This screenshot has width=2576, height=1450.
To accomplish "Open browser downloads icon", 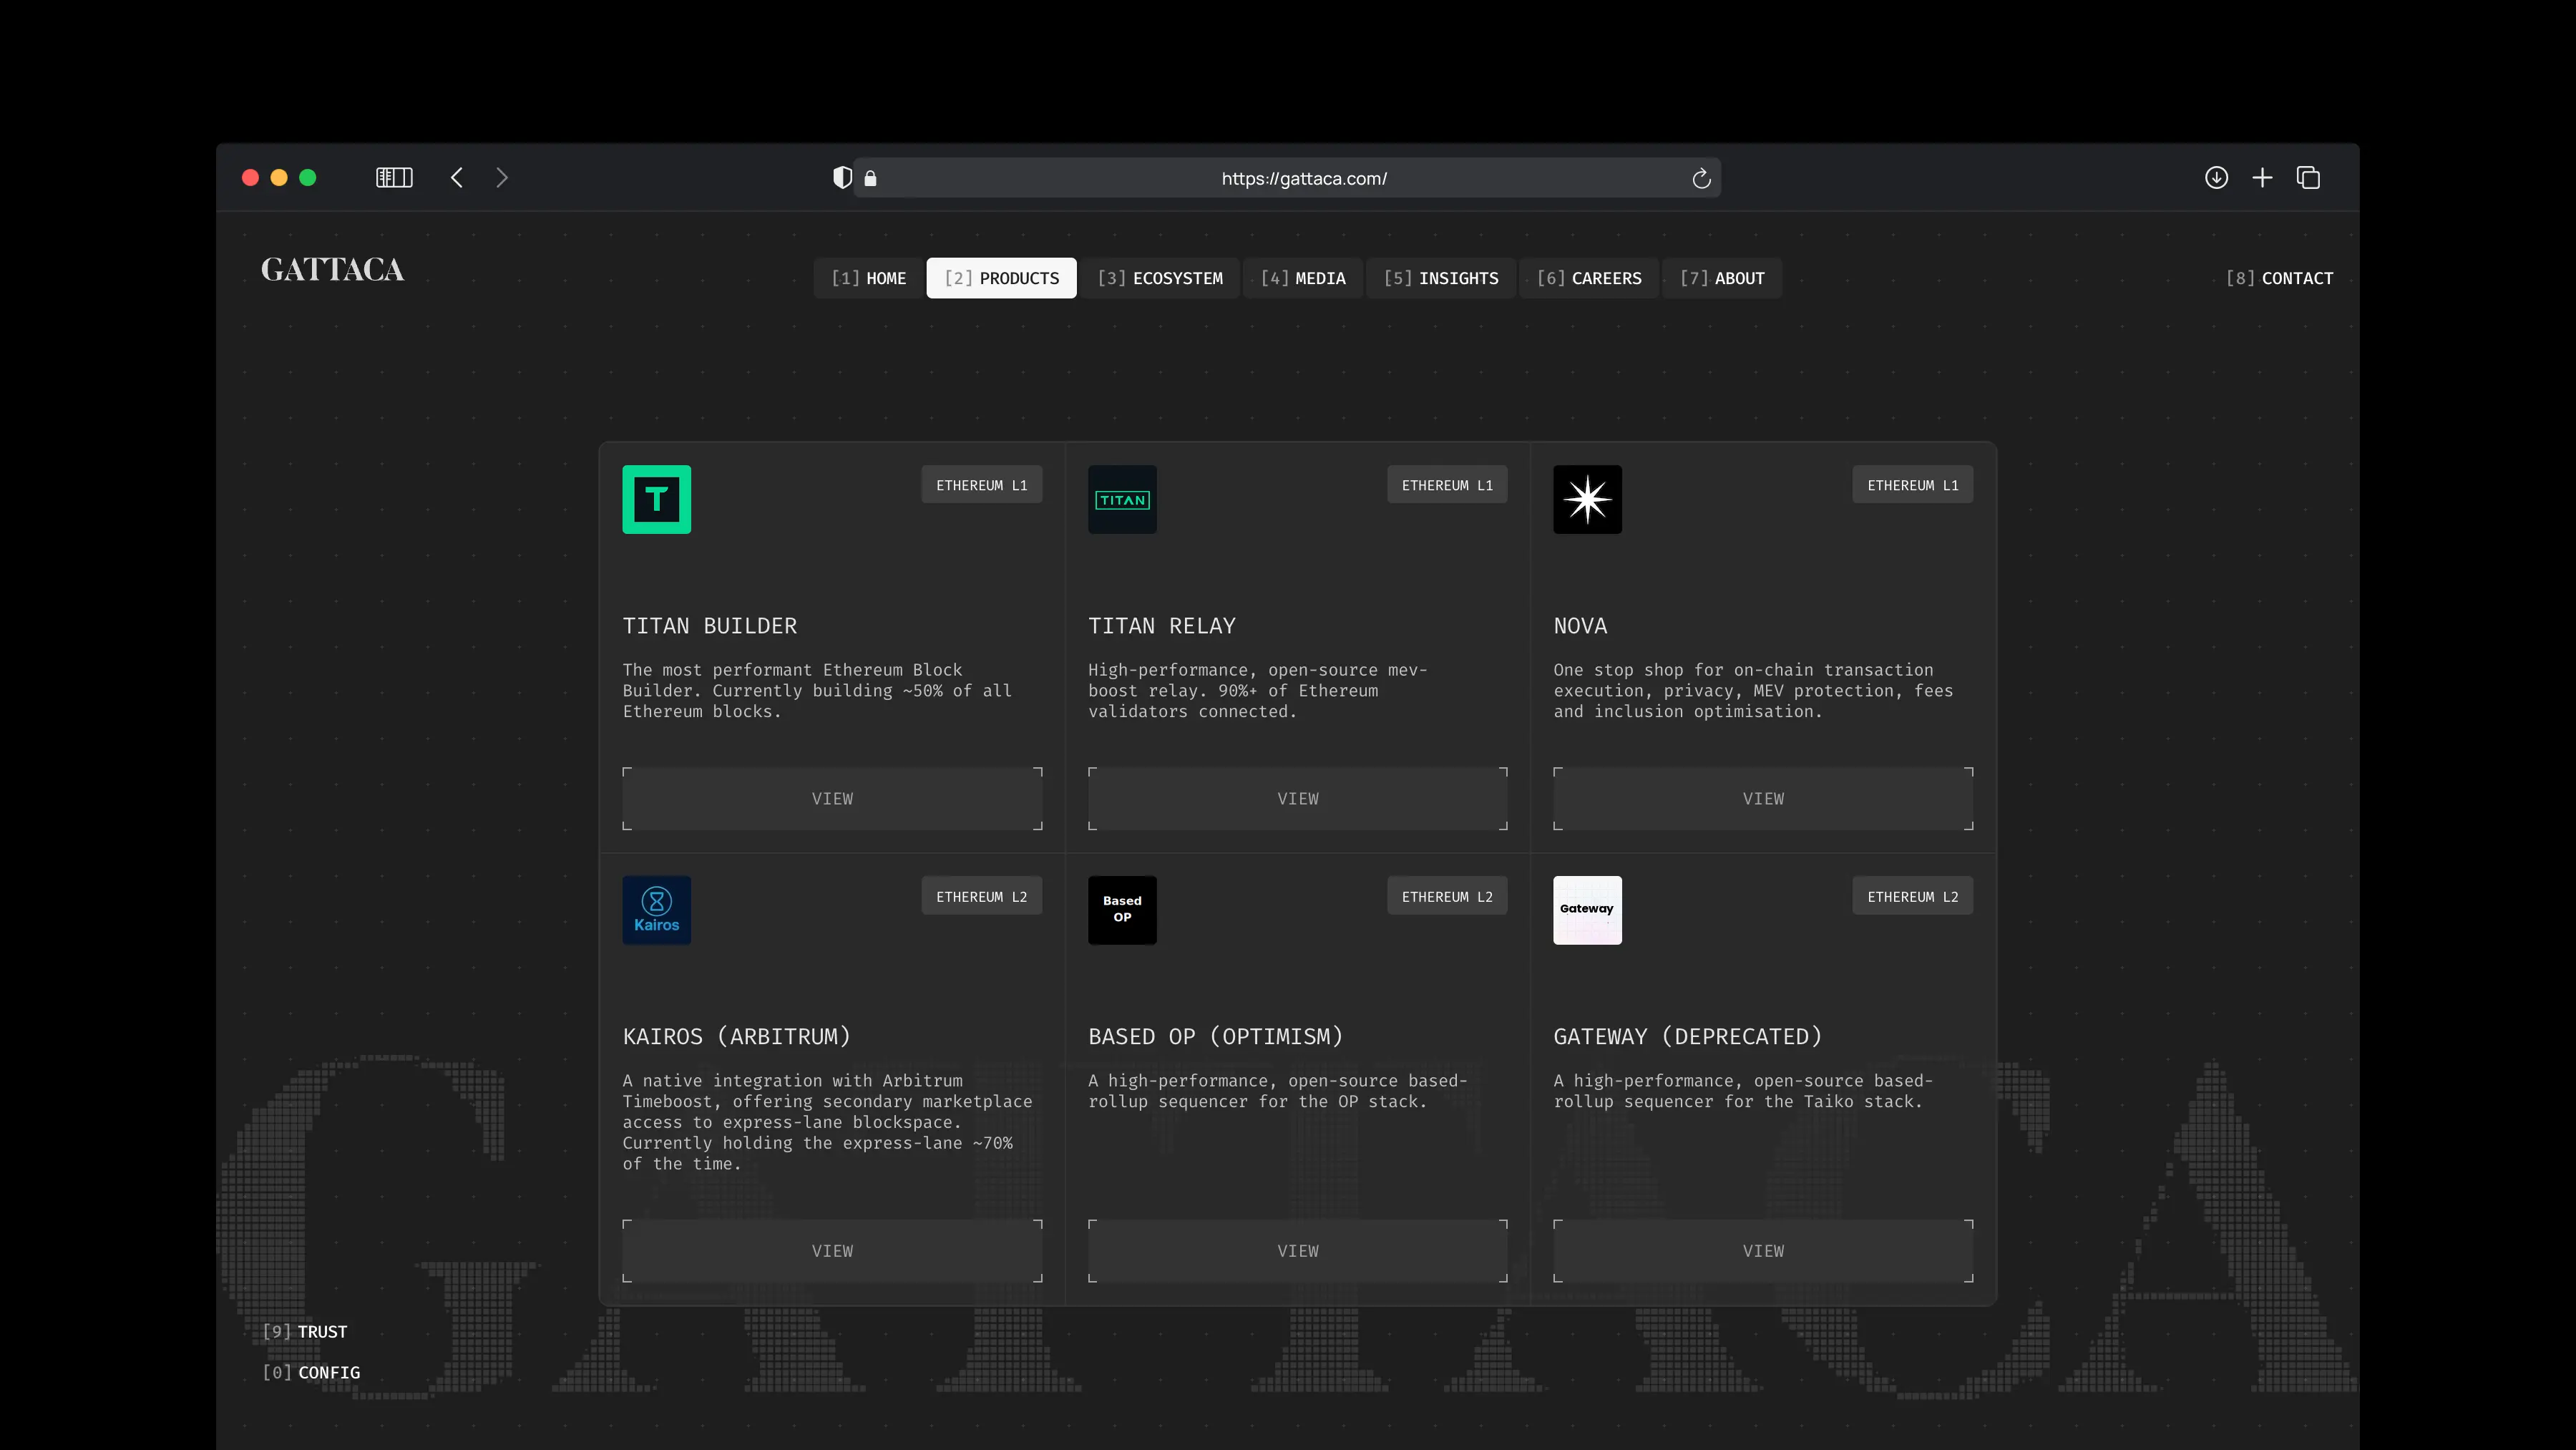I will 2216,178.
